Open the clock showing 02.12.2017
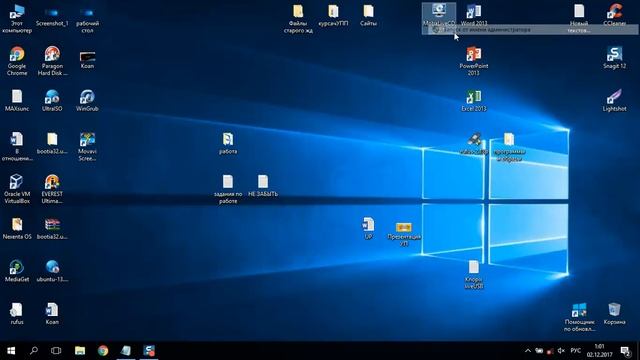 pyautogui.click(x=599, y=351)
